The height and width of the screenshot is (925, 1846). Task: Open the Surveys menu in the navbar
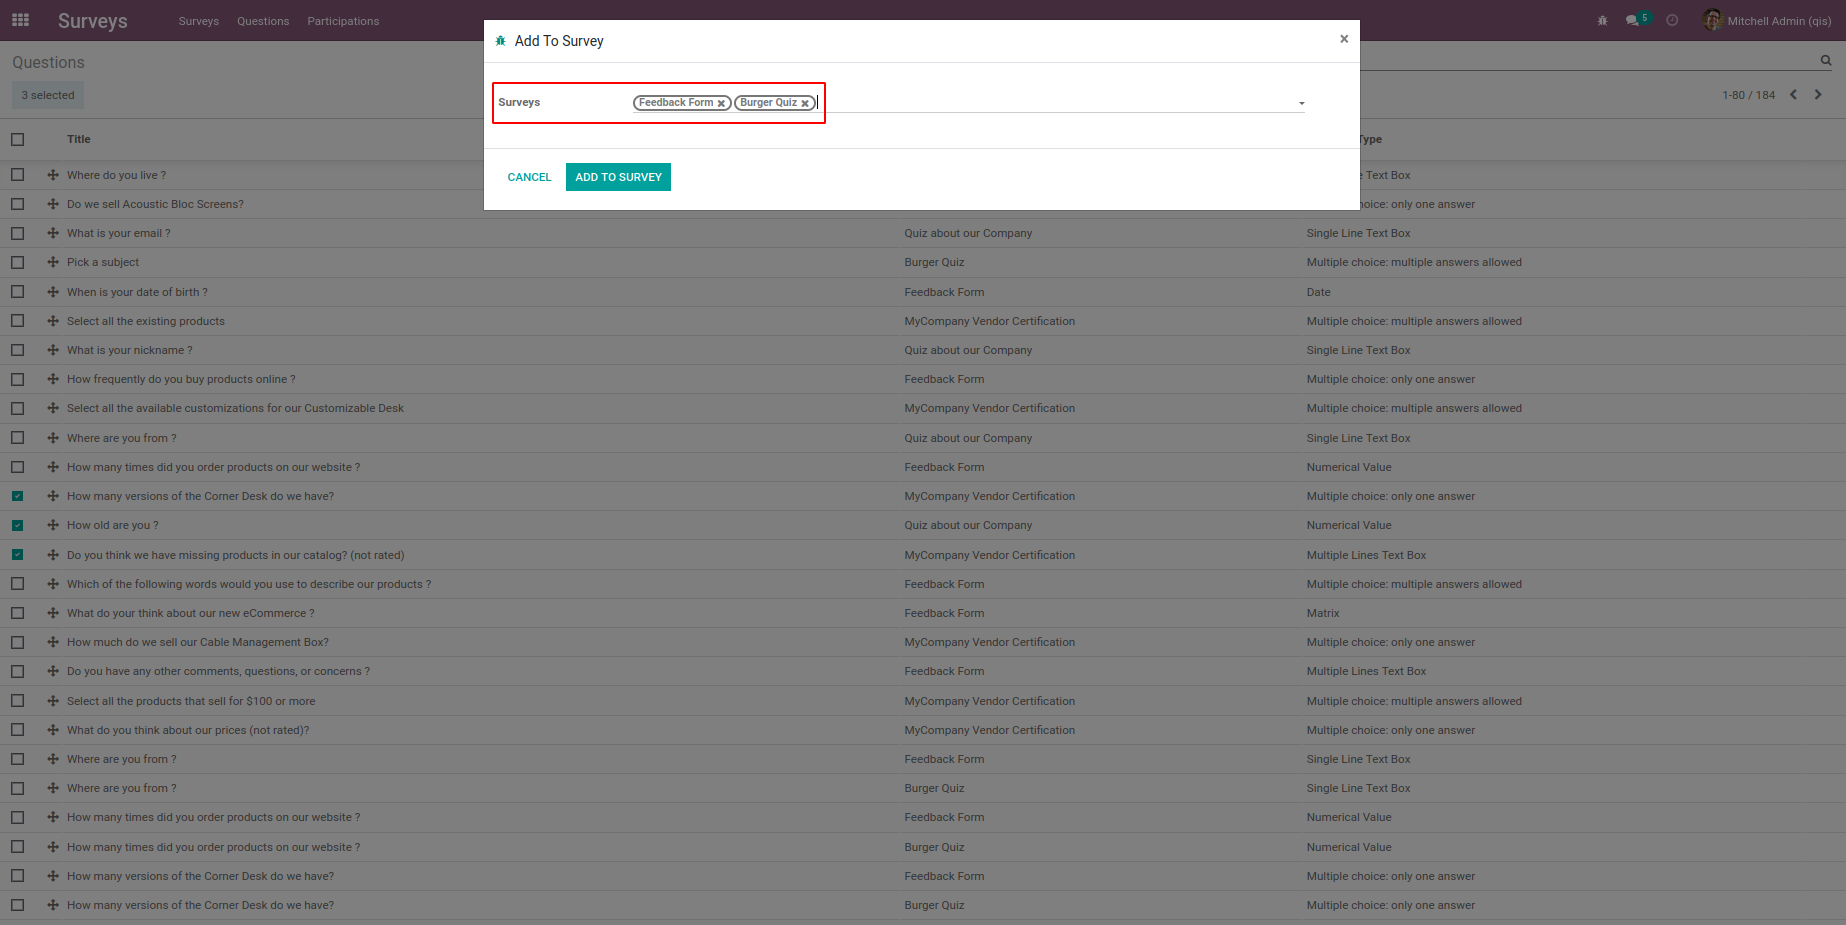(199, 21)
